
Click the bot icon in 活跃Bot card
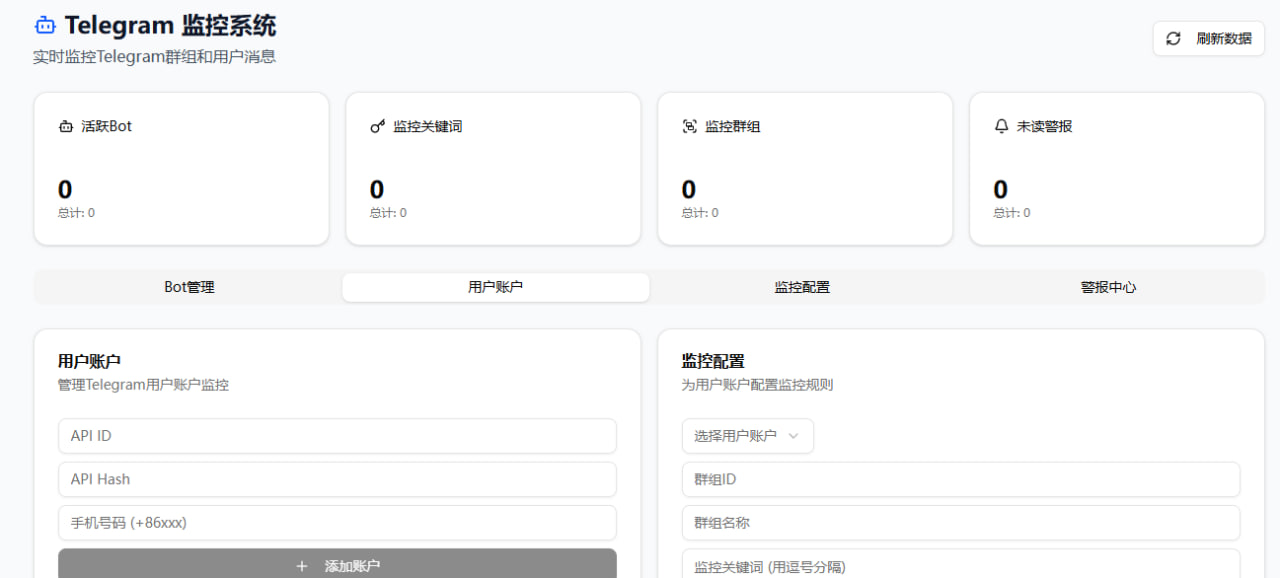[x=66, y=127]
